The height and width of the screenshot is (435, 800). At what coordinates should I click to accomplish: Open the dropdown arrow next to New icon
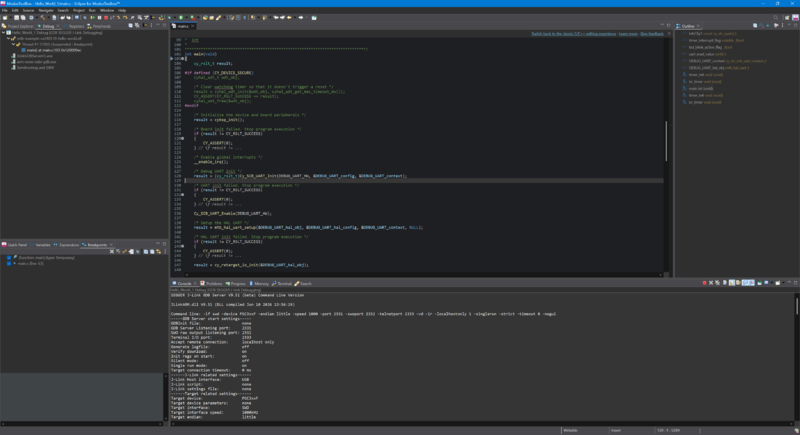coord(10,17)
